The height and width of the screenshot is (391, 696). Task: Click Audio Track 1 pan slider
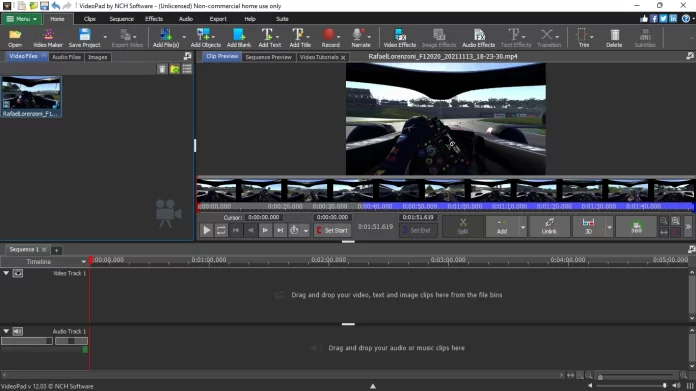[71, 341]
